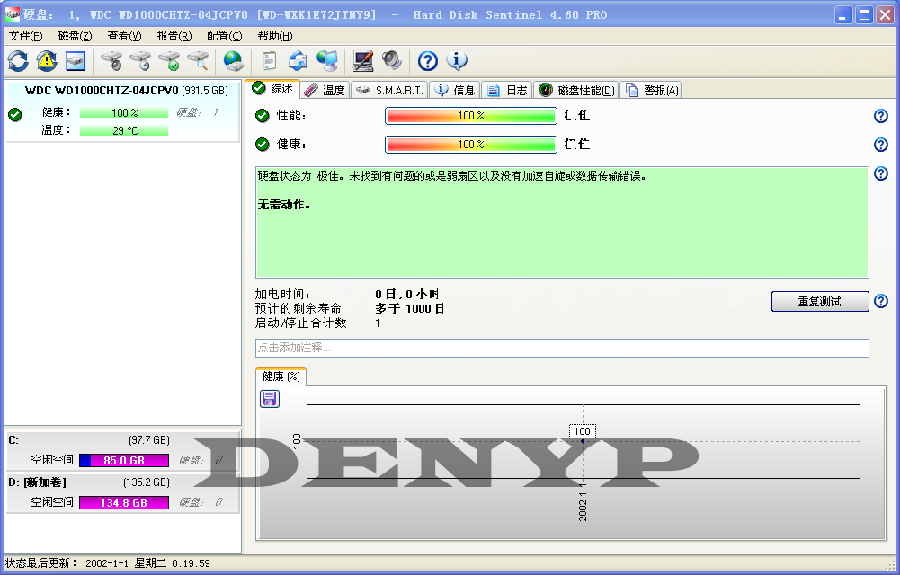Viewport: 900px width, 575px height.
Task: Click the speaker toolbar icon
Action: 391,60
